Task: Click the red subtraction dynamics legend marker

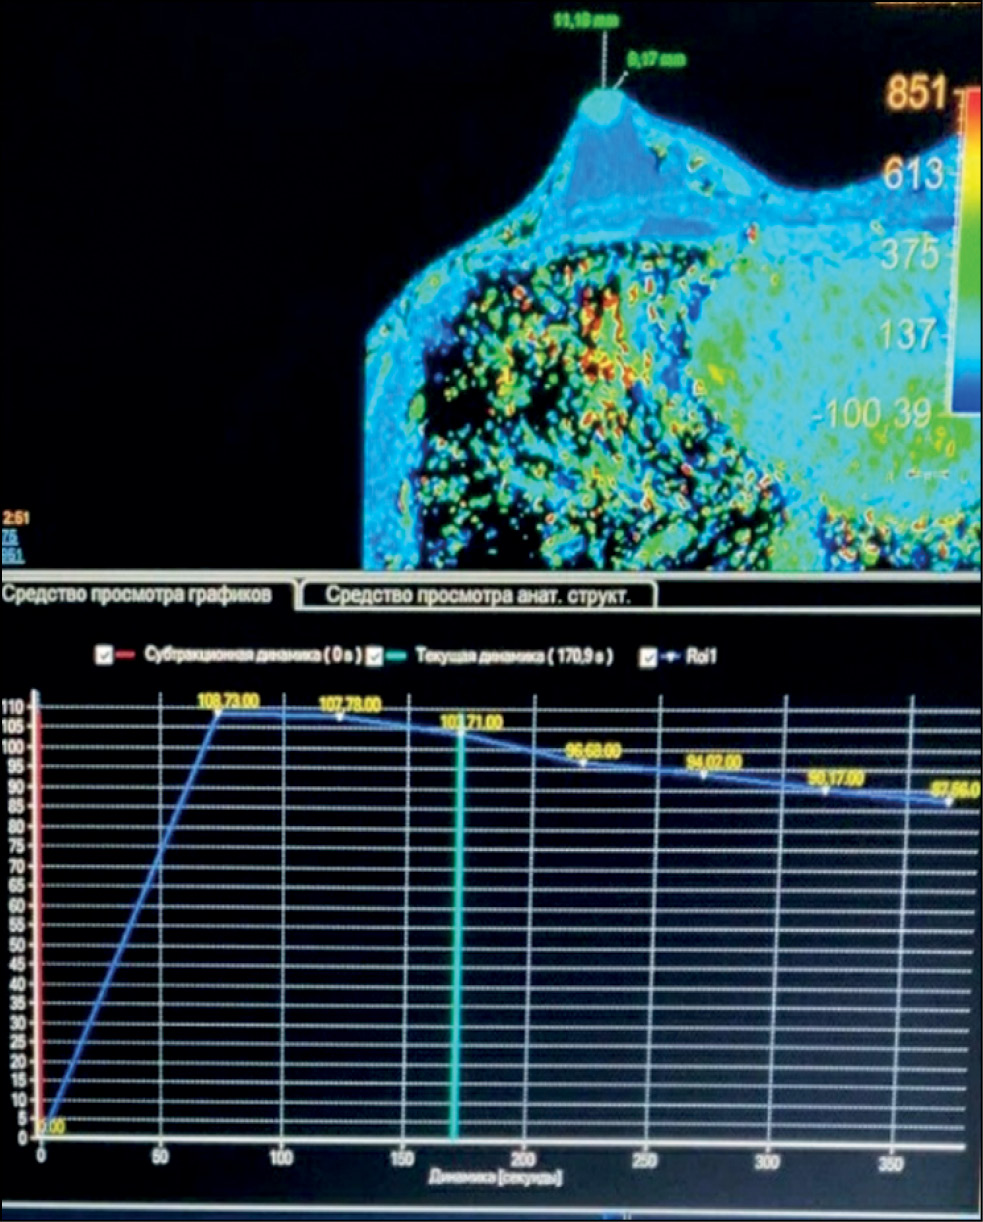Action: tap(125, 657)
